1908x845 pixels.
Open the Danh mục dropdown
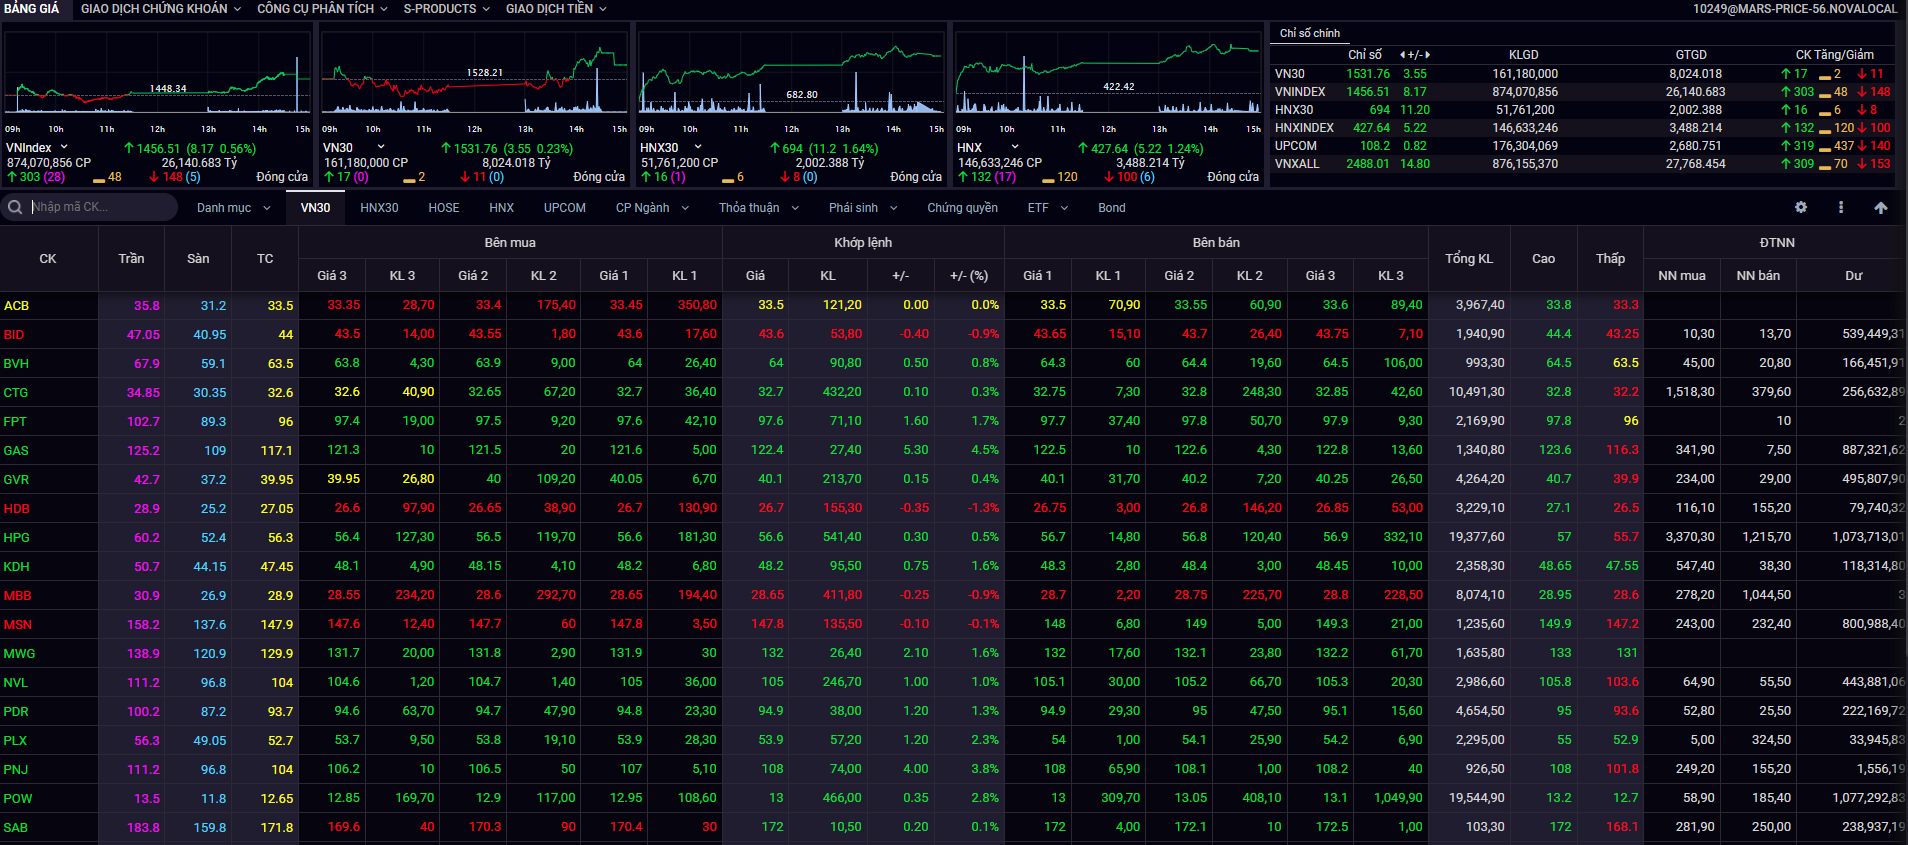(234, 208)
